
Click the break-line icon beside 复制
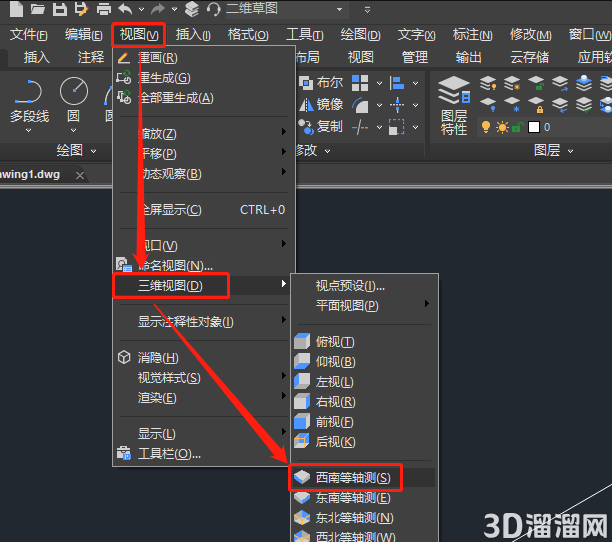(x=360, y=127)
